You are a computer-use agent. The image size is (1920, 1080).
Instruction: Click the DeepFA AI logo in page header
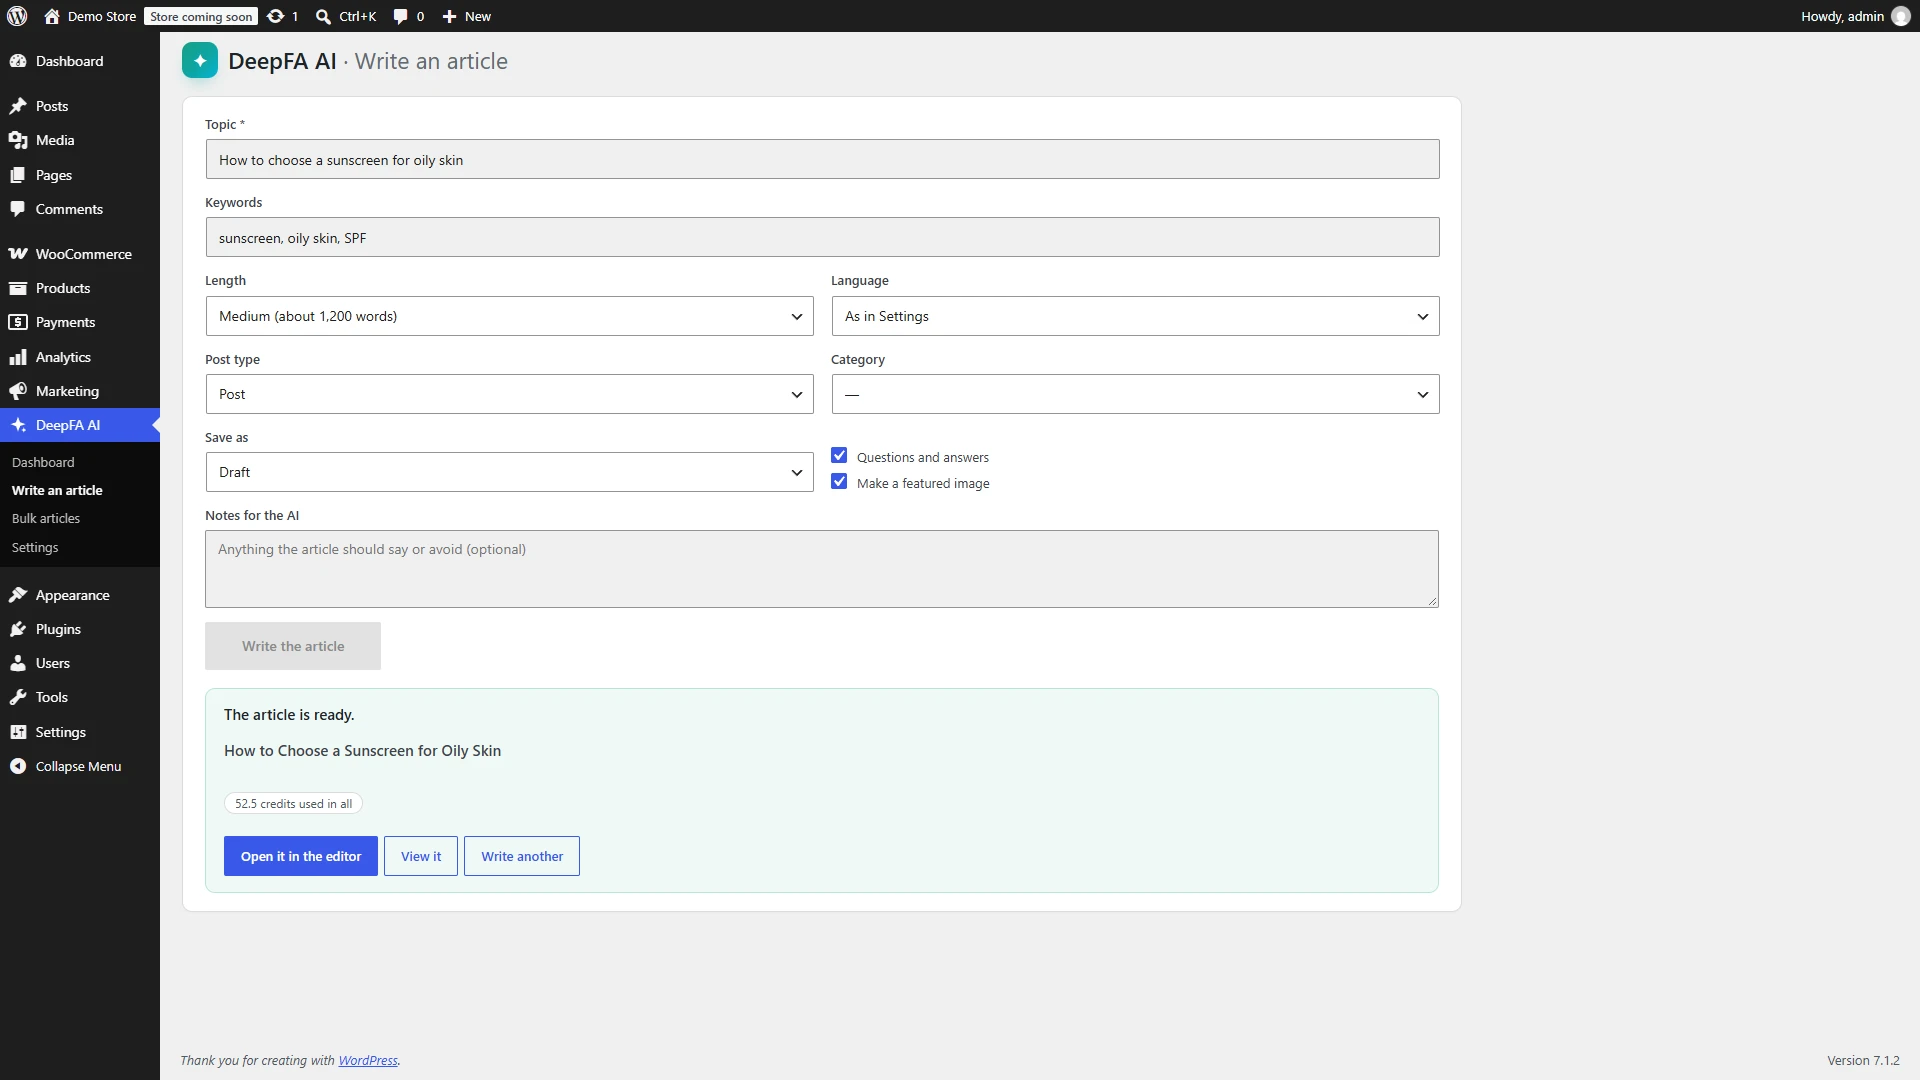200,61
